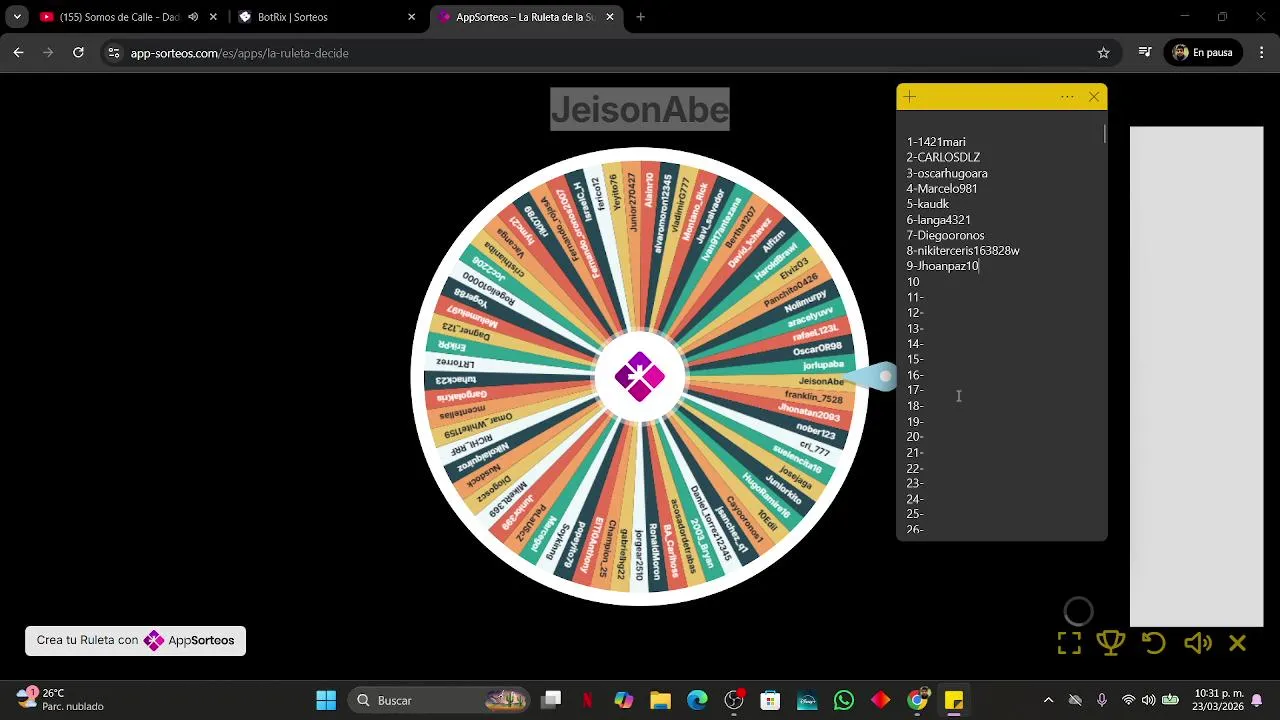Click the fullscreen icon below the wheel

(1069, 643)
